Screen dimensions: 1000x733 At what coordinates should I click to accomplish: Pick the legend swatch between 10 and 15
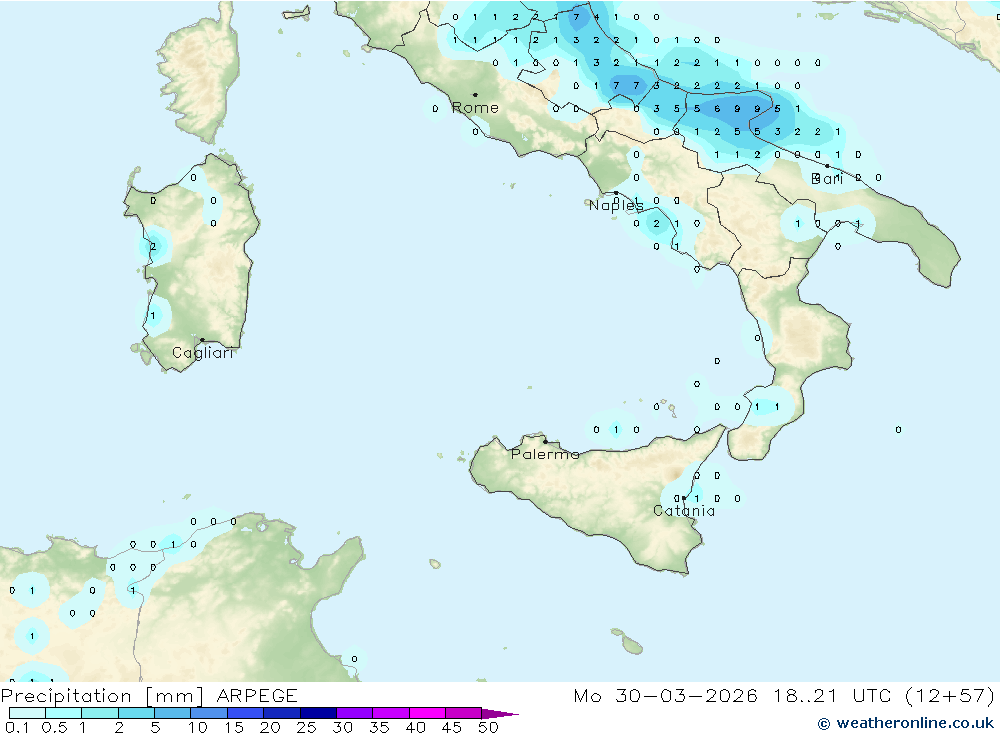click(x=209, y=713)
